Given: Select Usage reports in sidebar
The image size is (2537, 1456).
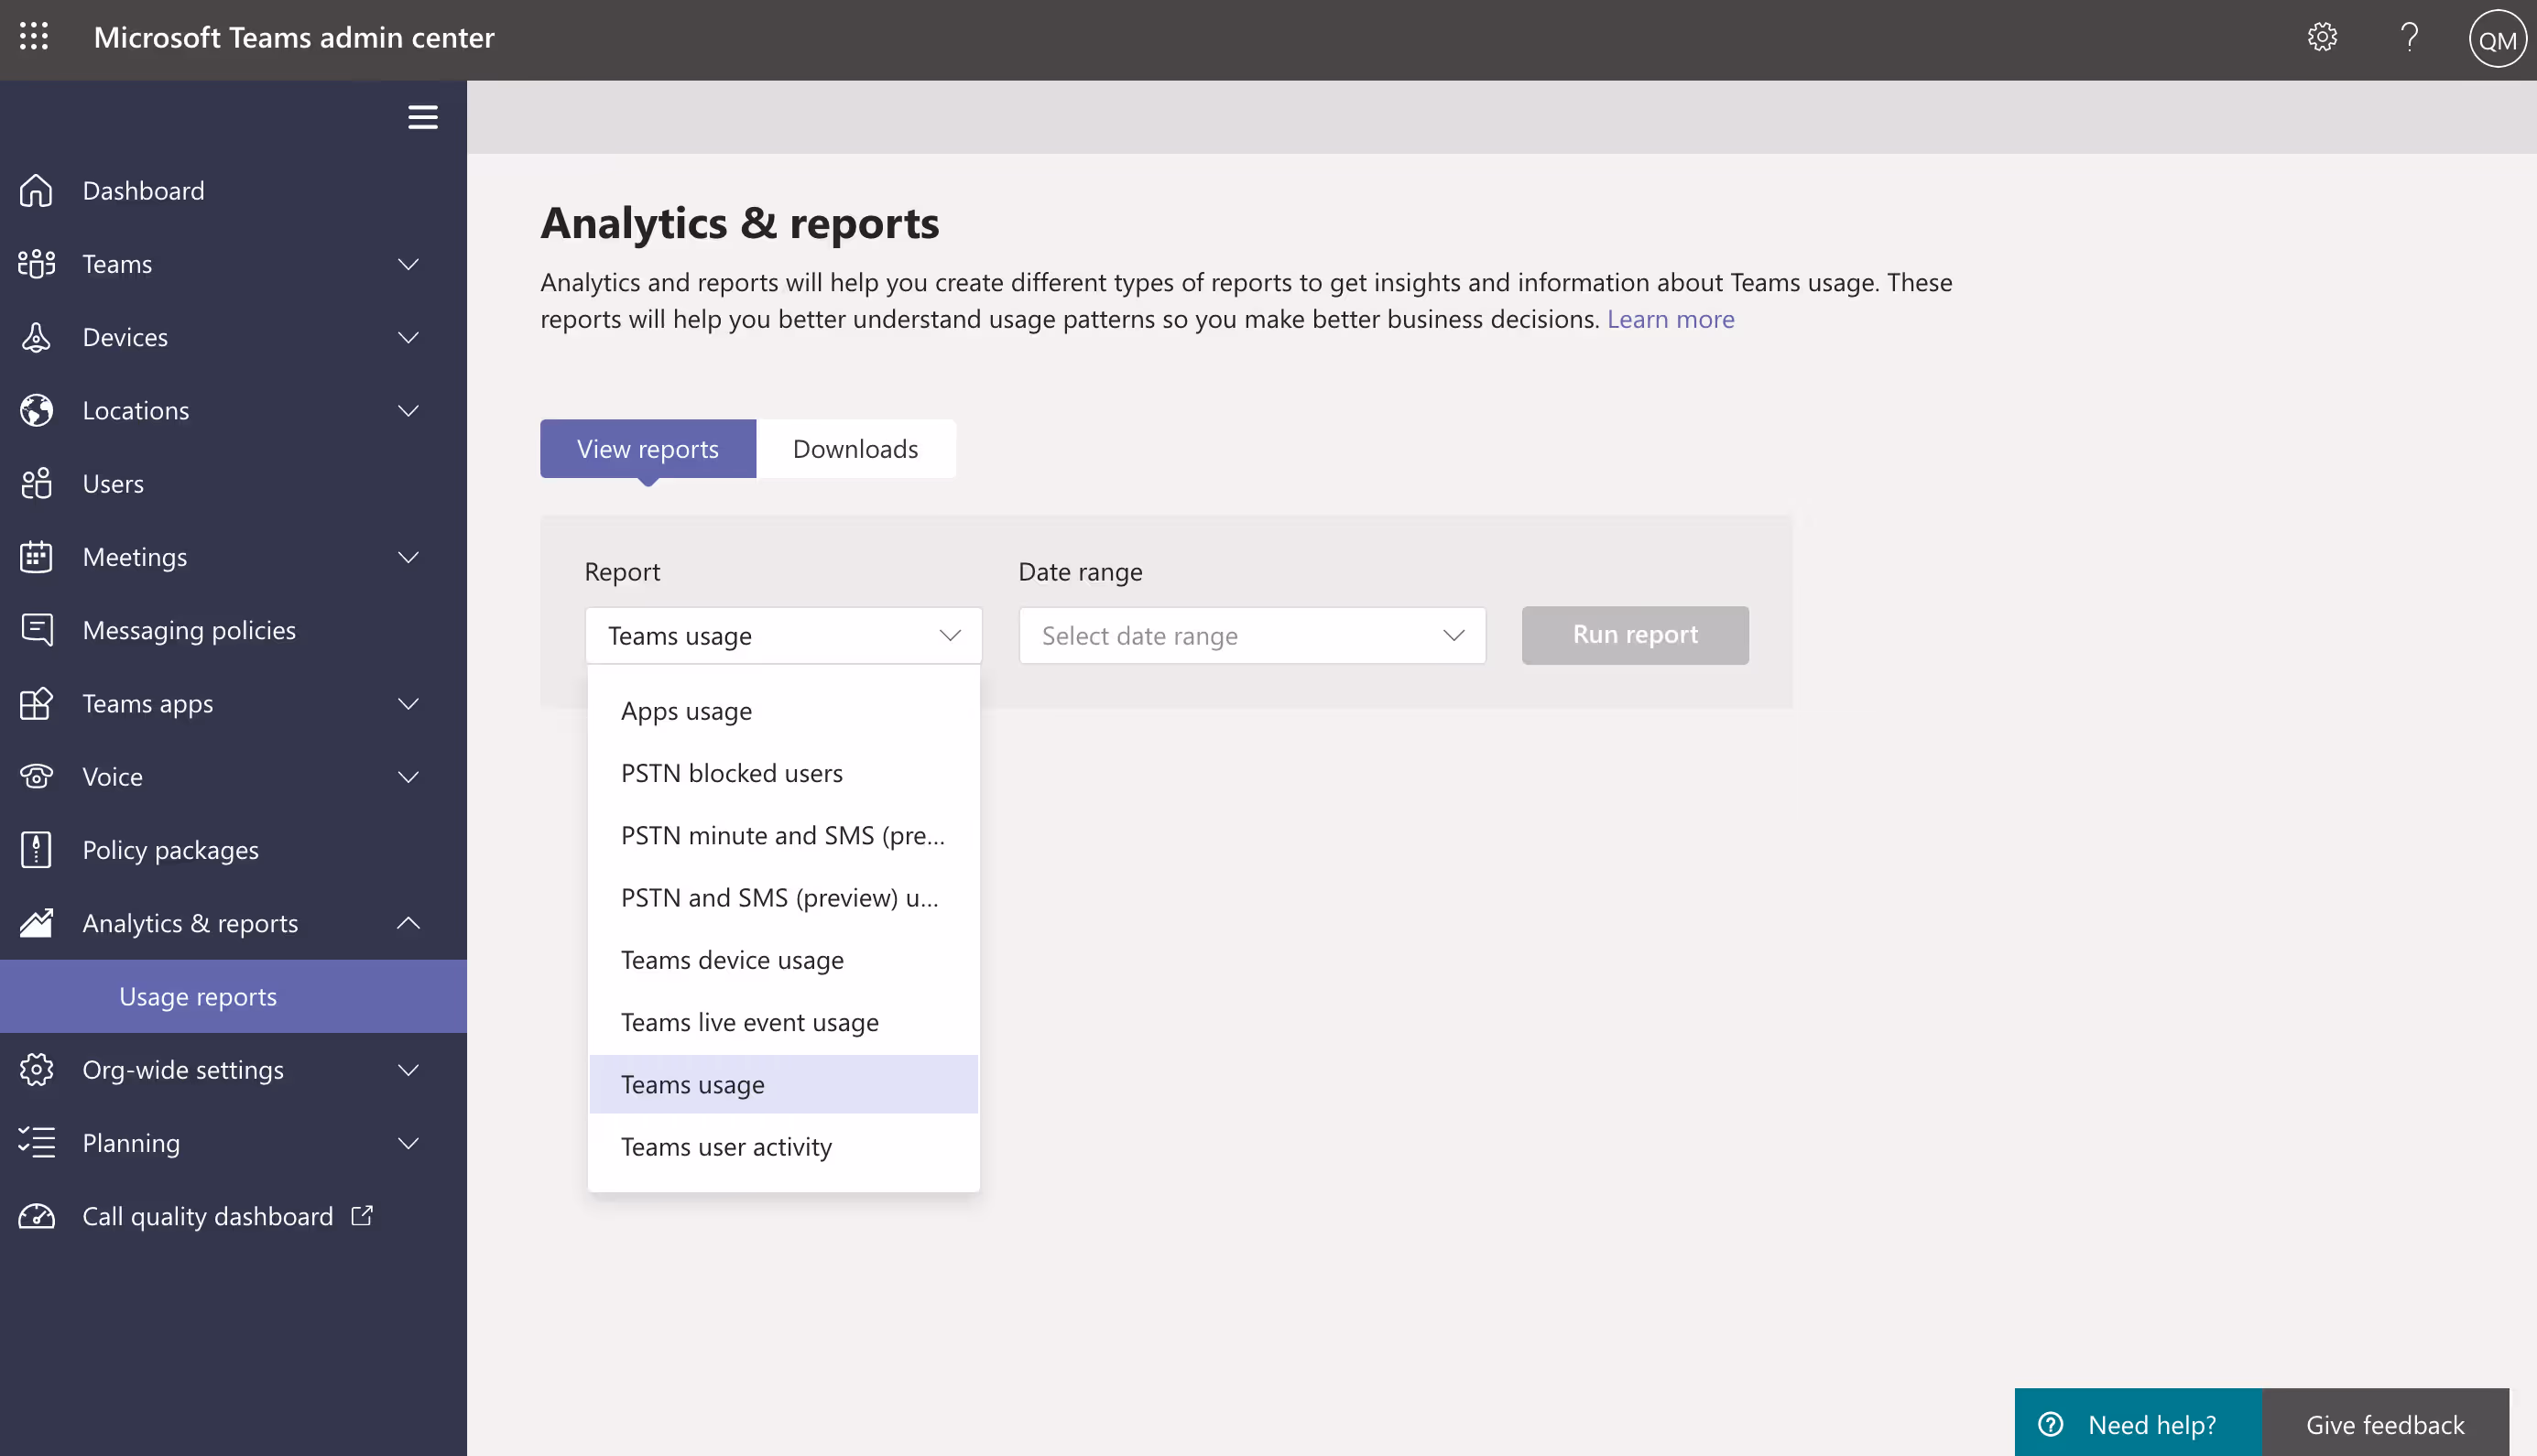Looking at the screenshot, I should 198,996.
